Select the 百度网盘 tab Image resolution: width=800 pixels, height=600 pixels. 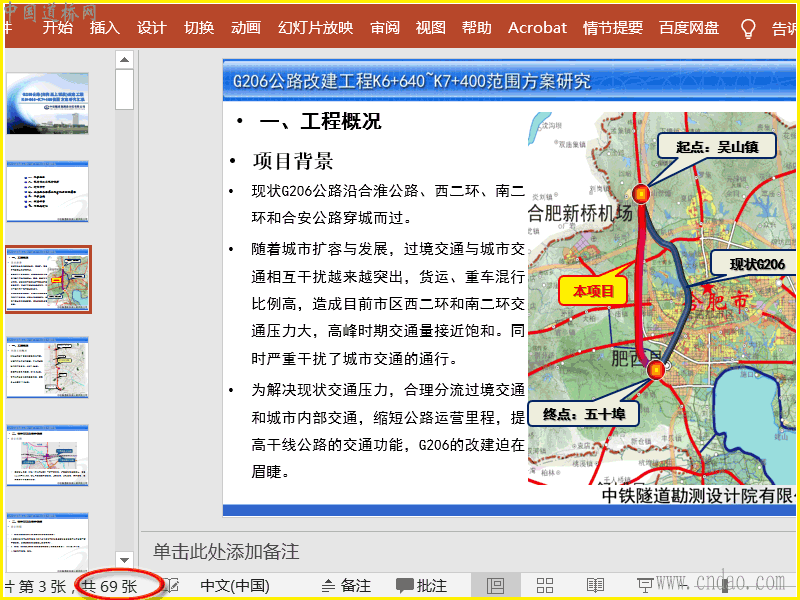pyautogui.click(x=693, y=28)
